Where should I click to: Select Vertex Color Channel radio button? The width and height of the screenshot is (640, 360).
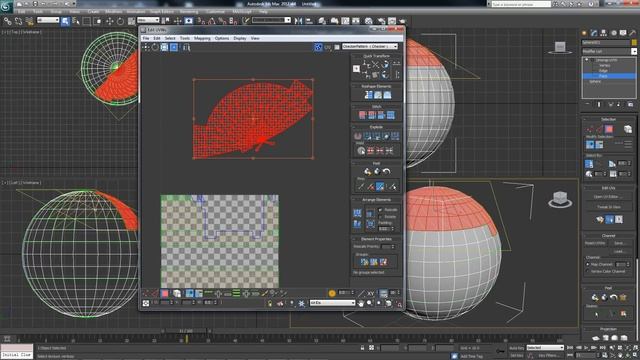588,271
